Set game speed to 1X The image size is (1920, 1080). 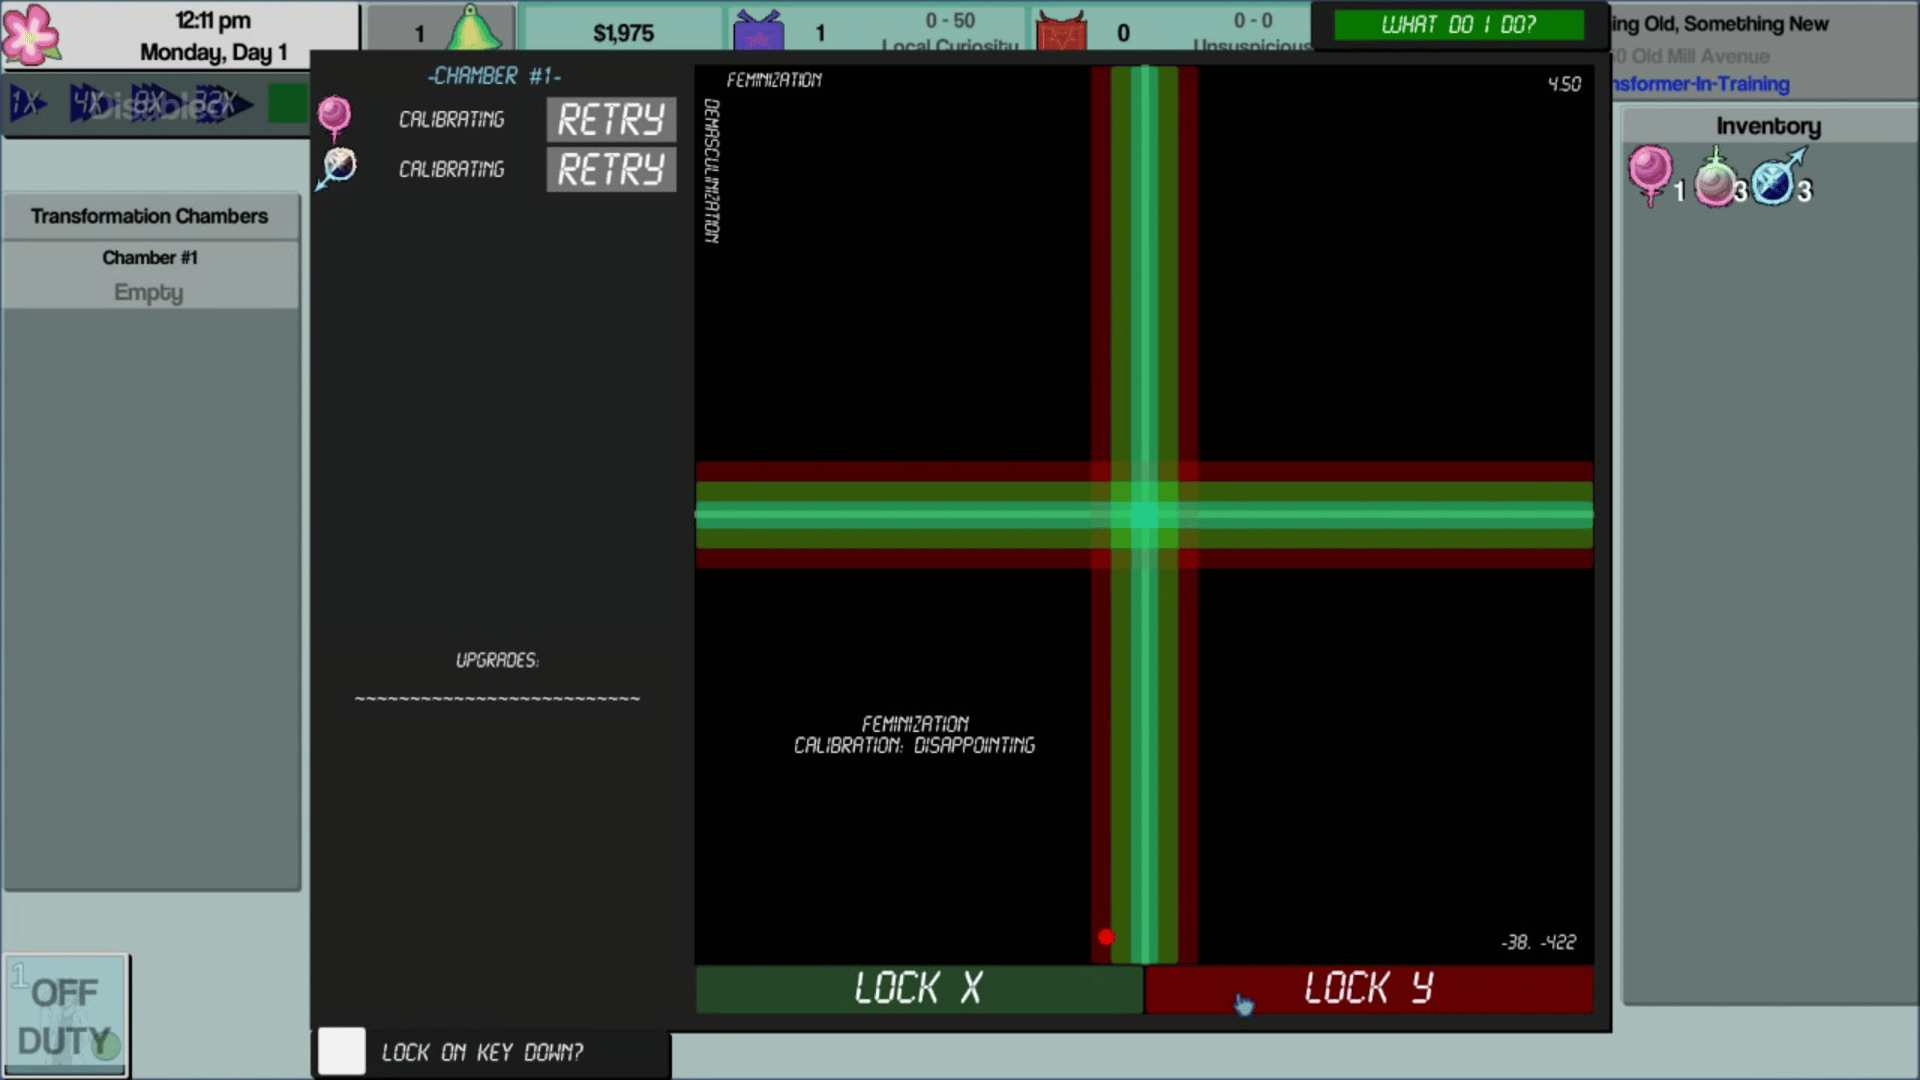(x=28, y=103)
